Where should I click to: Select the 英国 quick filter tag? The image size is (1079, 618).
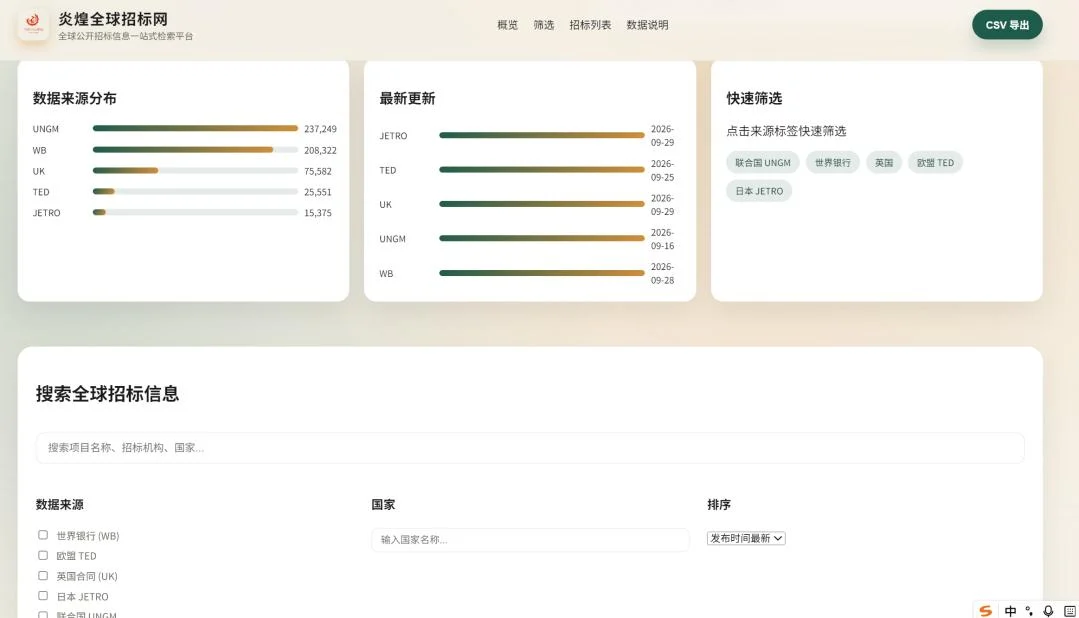click(884, 162)
